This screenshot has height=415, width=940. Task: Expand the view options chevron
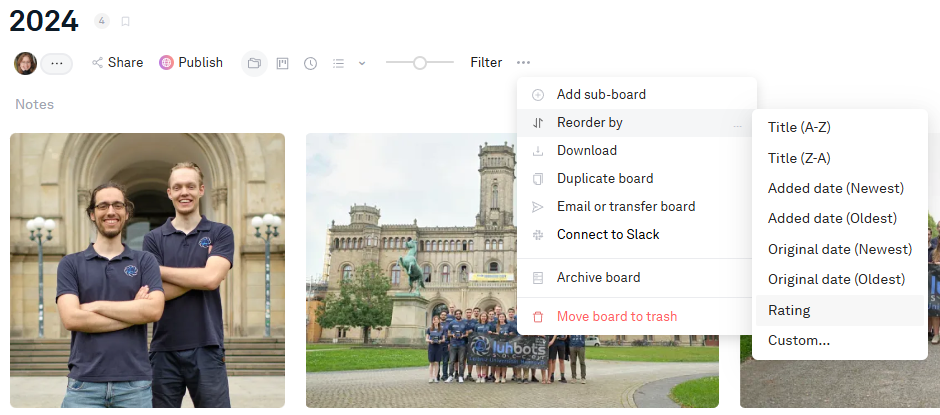362,63
